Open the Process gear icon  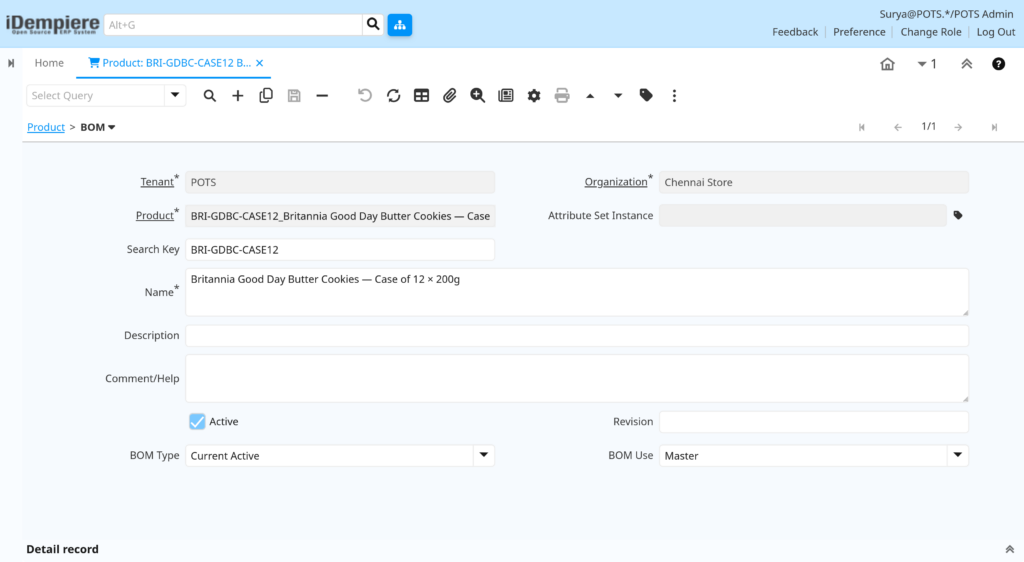[x=534, y=95]
